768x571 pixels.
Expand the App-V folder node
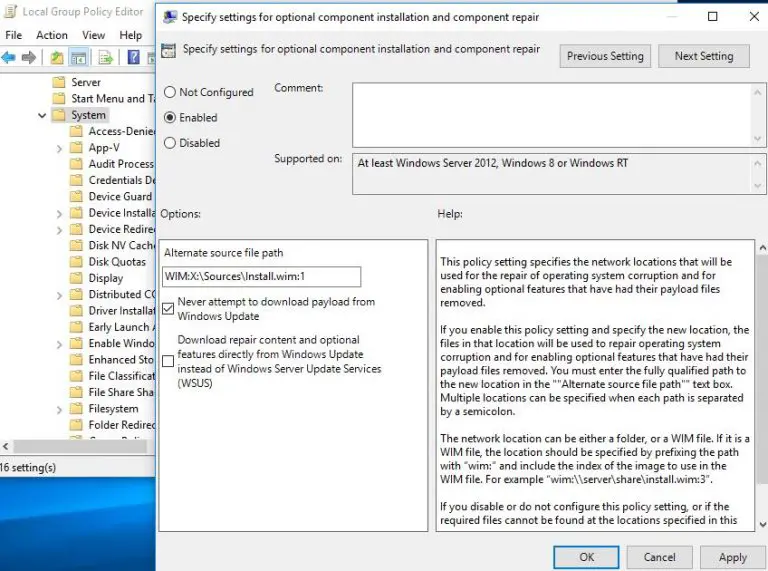pos(62,148)
